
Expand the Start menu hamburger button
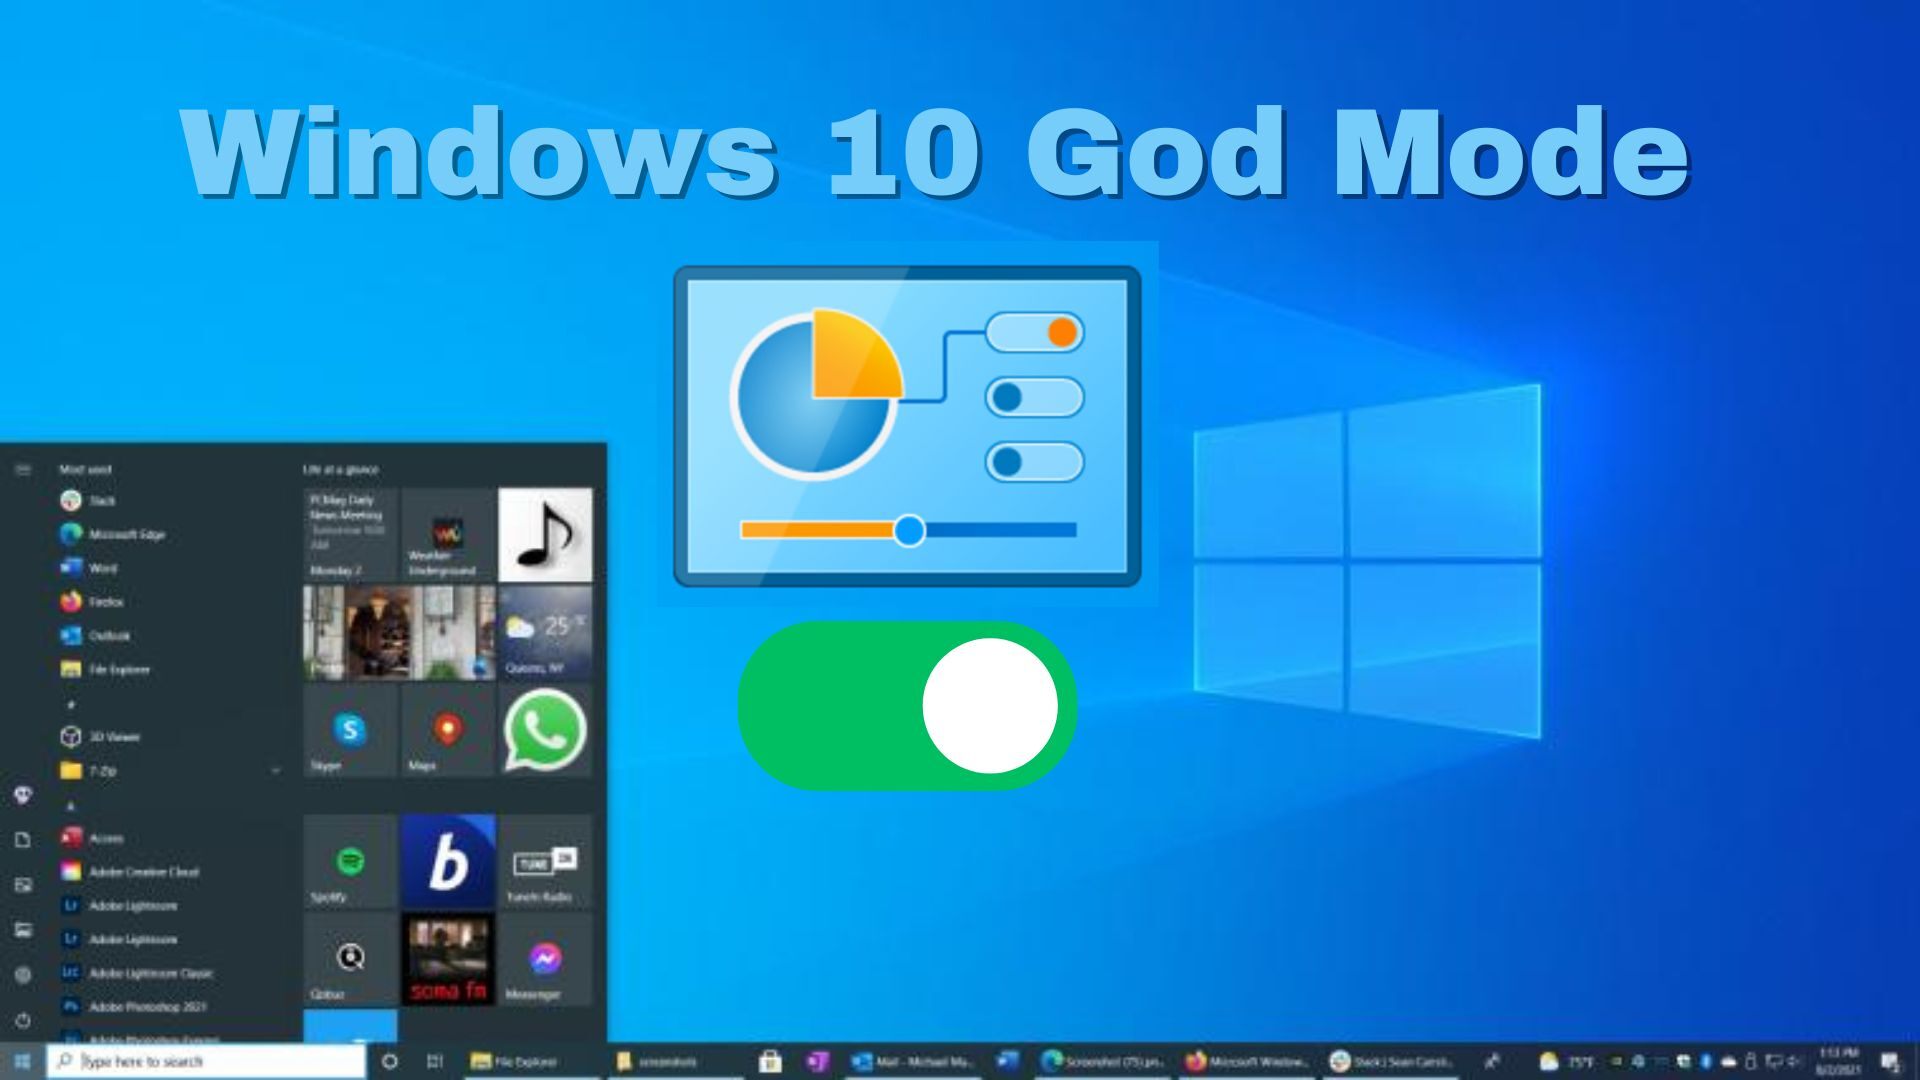pyautogui.click(x=23, y=469)
